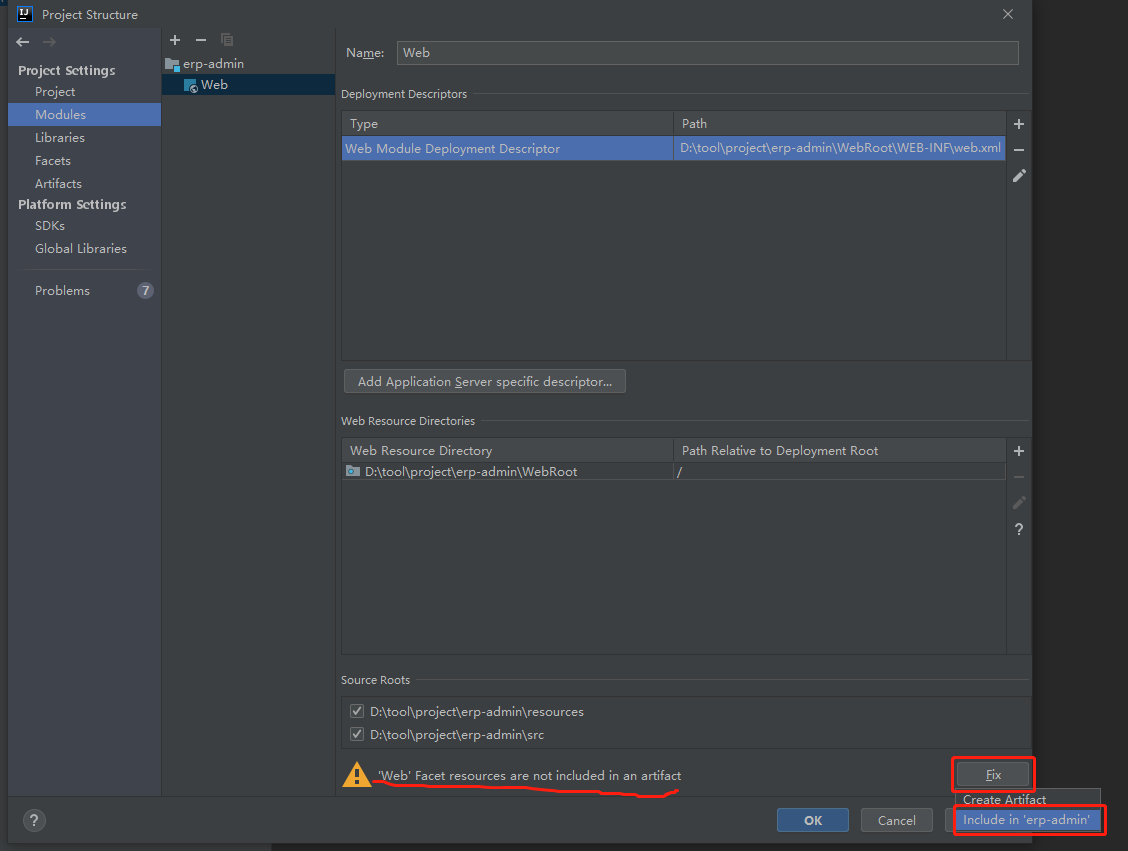The image size is (1128, 851).
Task: Click the IntelliJ IDEA logo in the title bar
Action: click(x=24, y=14)
